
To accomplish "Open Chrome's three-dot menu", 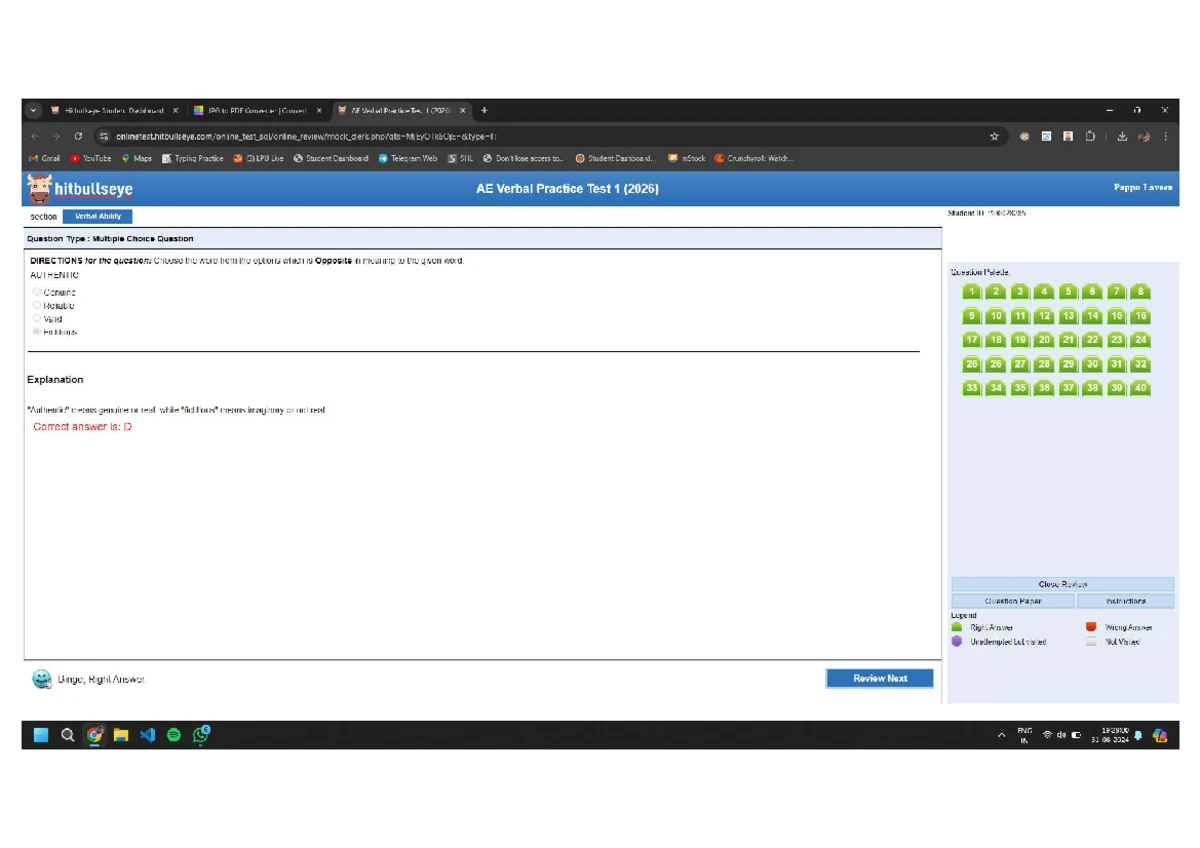I will click(1166, 137).
